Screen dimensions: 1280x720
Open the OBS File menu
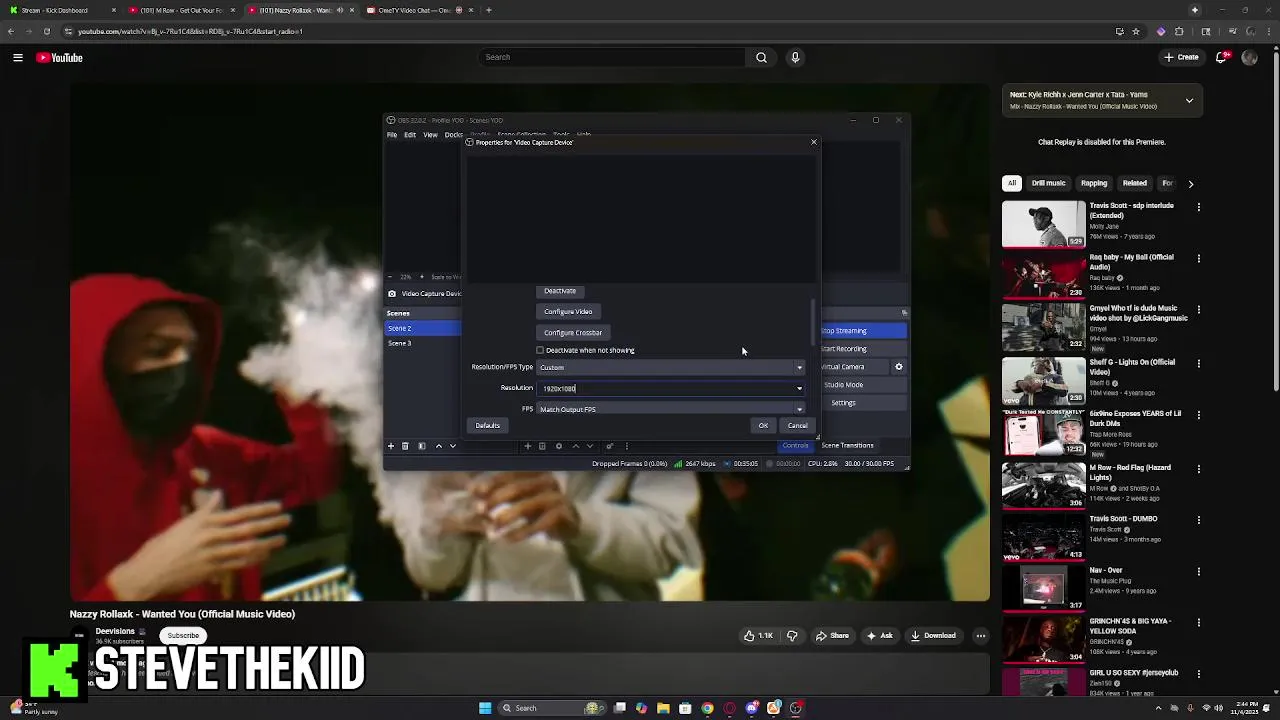coord(392,135)
